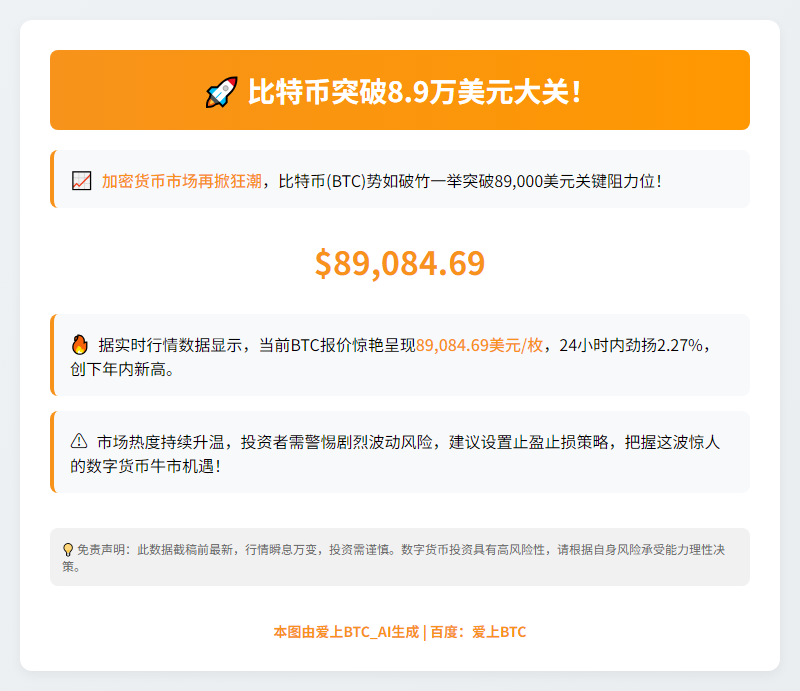Viewport: 800px width, 691px height.
Task: Click the headline 比特币突破8.9万美元大关!
Action: click(414, 92)
